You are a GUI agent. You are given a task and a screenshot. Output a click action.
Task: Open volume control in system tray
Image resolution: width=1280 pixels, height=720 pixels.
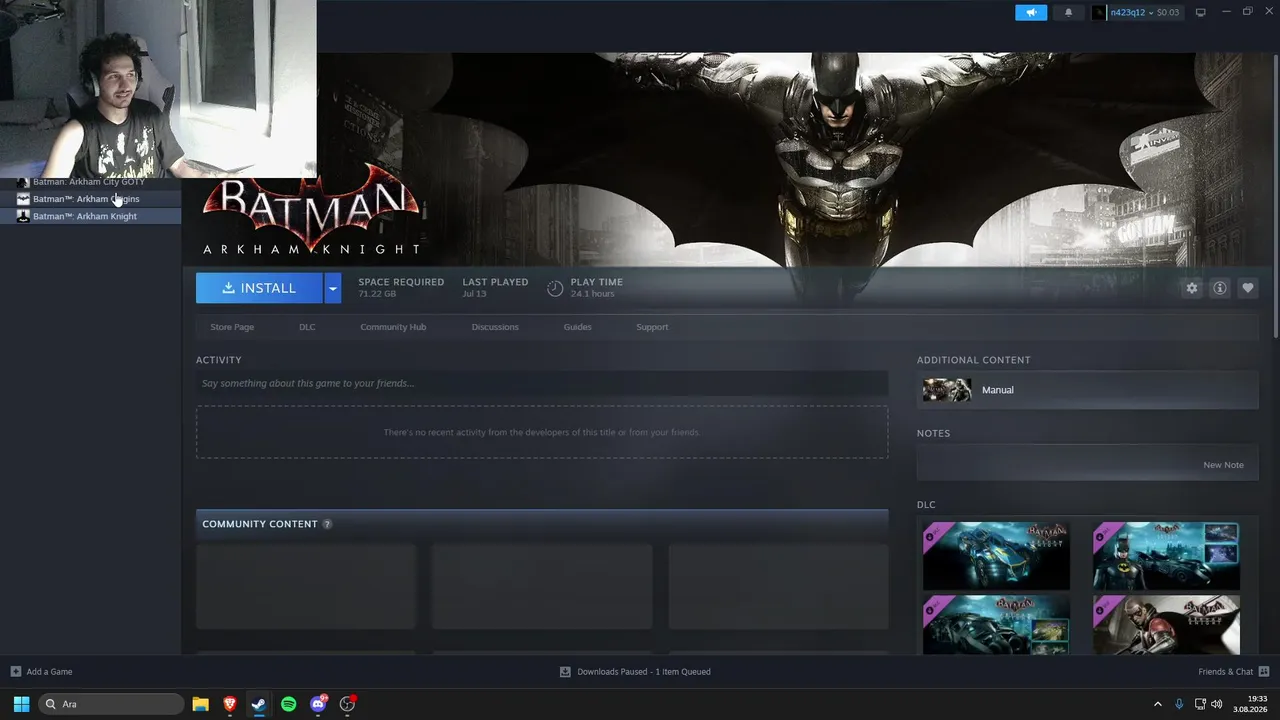1217,704
